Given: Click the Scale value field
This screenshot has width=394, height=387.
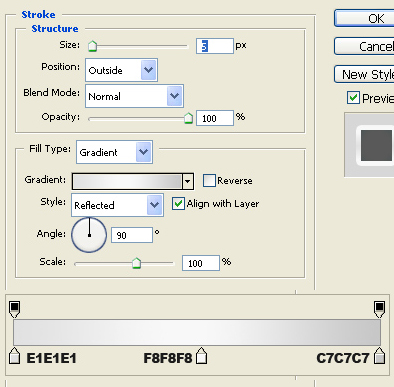Looking at the screenshot, I should click(201, 263).
